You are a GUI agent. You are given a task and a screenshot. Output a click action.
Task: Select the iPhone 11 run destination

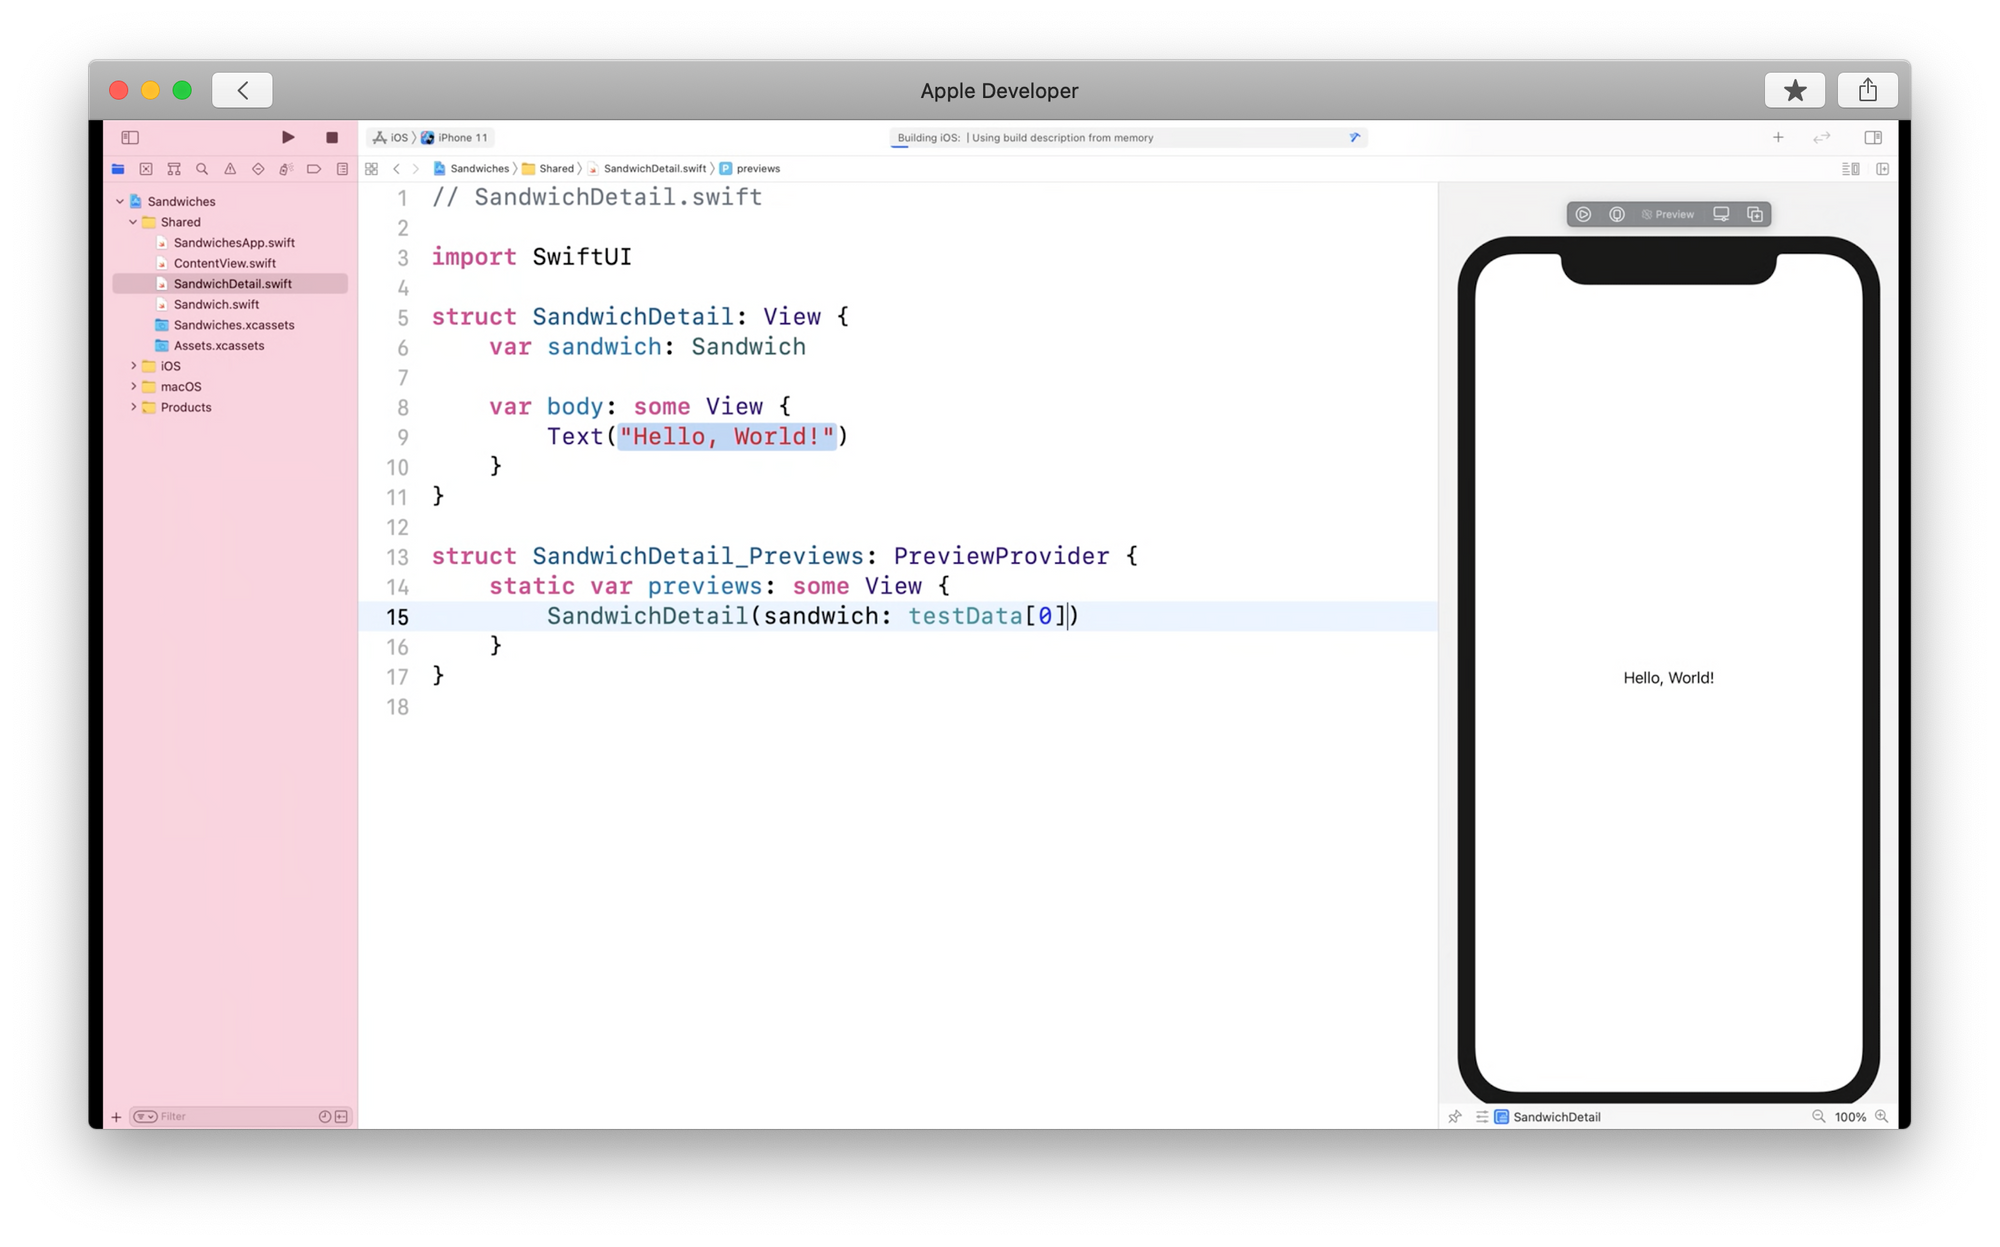pos(455,137)
